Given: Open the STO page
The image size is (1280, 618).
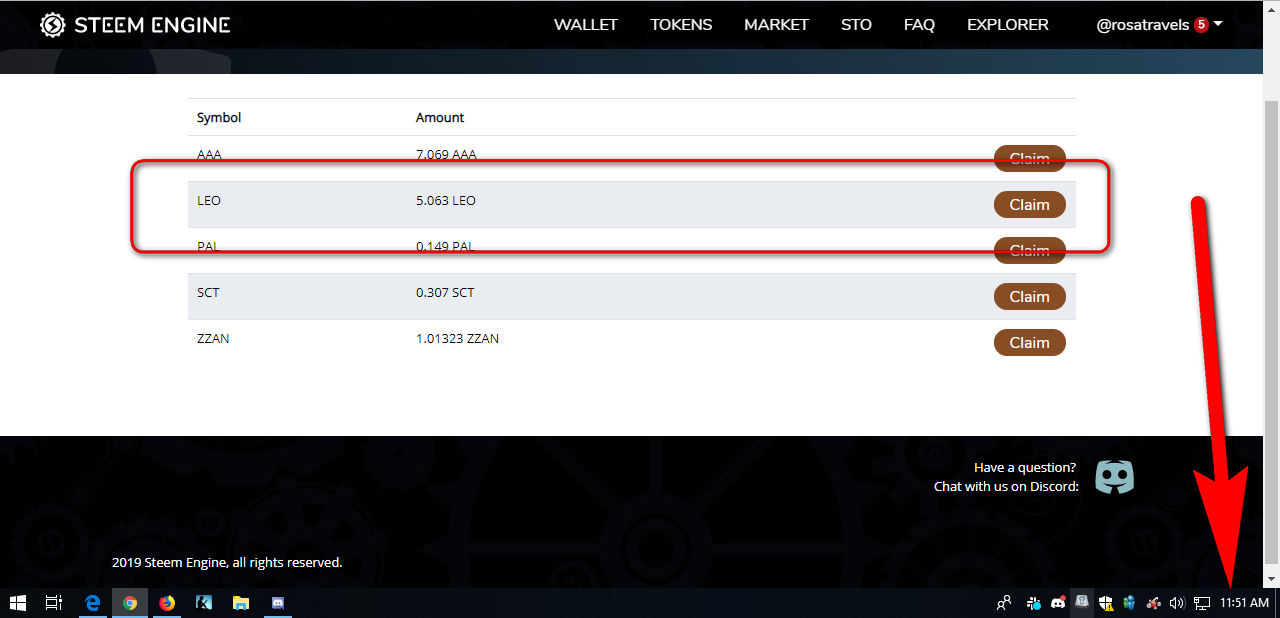Looking at the screenshot, I should (856, 25).
